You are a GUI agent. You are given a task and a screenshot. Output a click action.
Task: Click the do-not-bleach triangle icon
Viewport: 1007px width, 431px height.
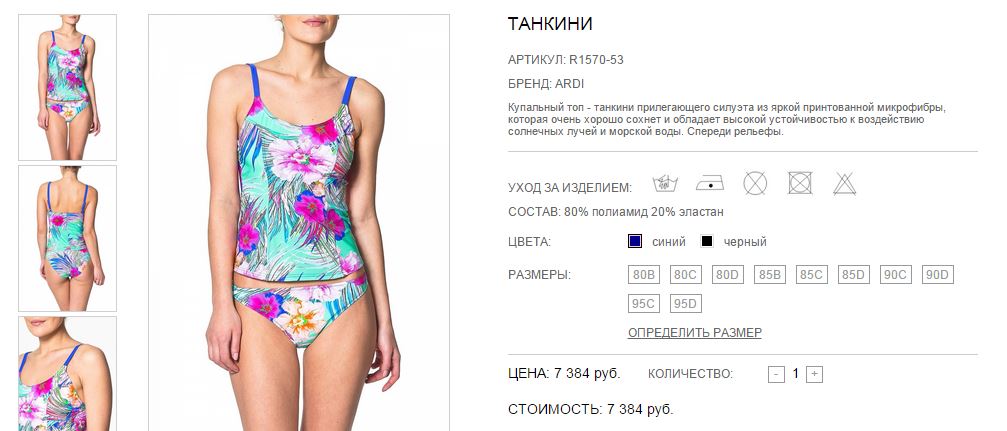[845, 184]
